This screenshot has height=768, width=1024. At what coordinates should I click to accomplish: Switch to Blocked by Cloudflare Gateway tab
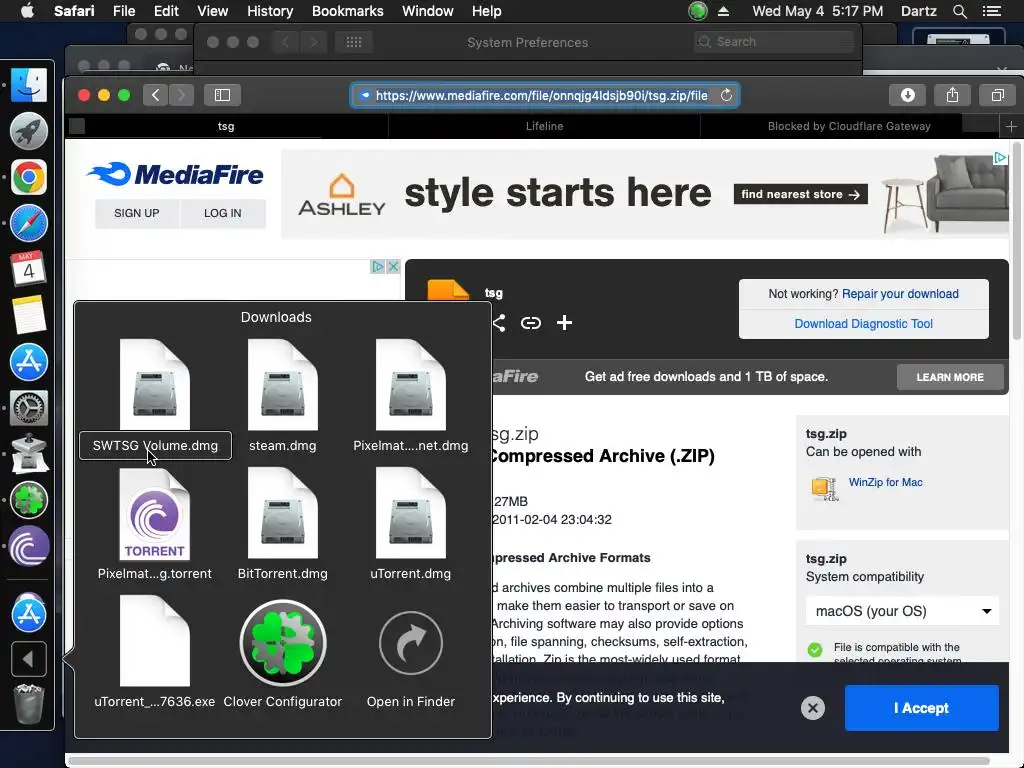tap(849, 126)
